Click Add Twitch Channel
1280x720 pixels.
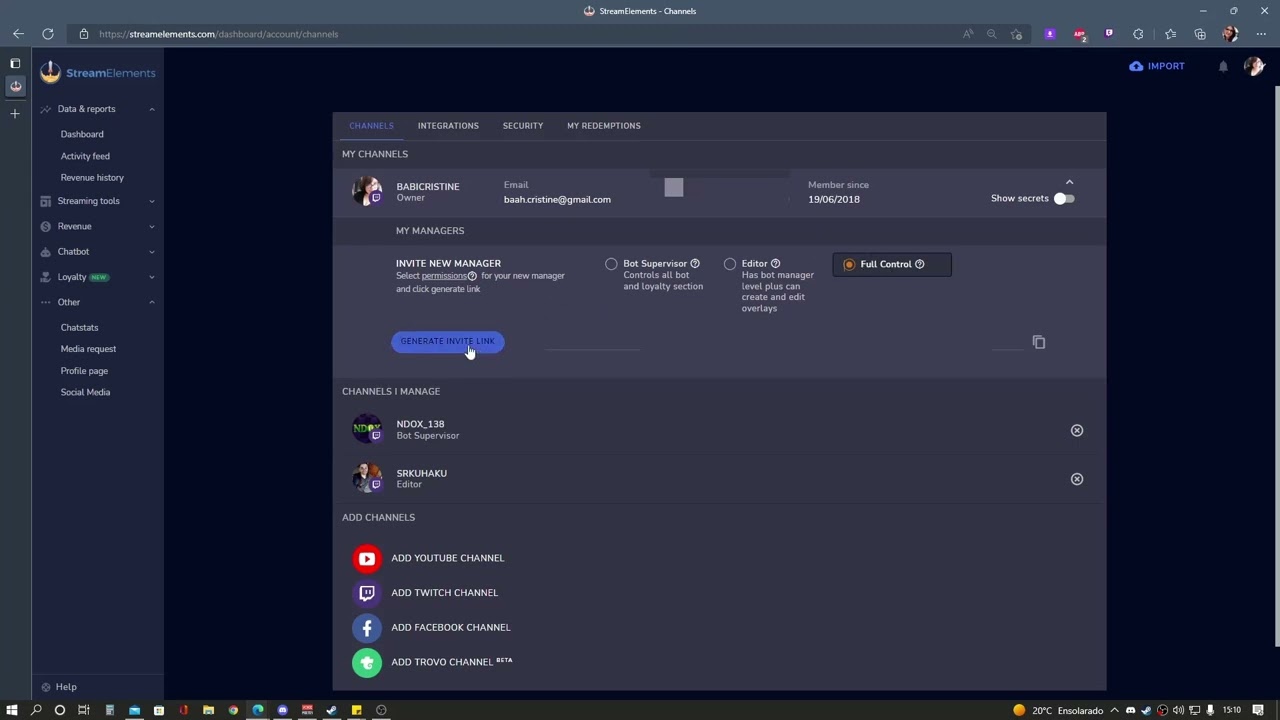pos(444,593)
